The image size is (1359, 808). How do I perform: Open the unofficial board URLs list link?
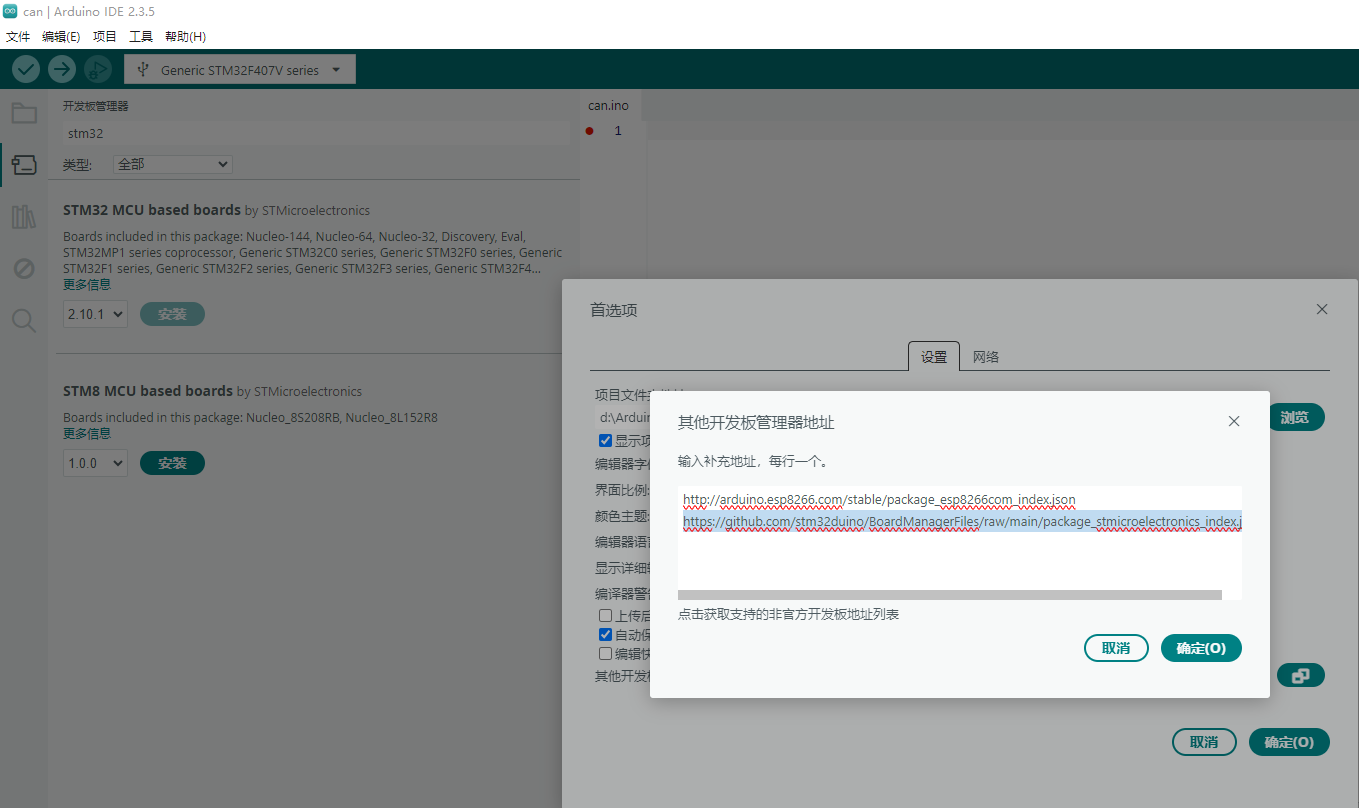tap(788, 614)
